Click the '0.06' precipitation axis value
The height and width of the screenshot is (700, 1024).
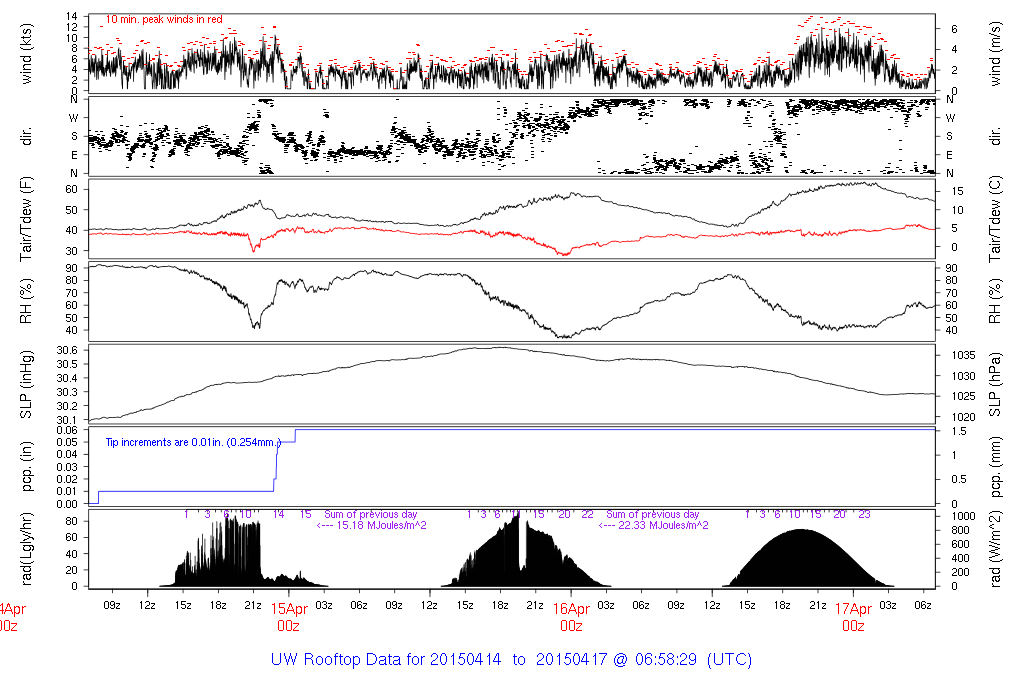pos(67,430)
